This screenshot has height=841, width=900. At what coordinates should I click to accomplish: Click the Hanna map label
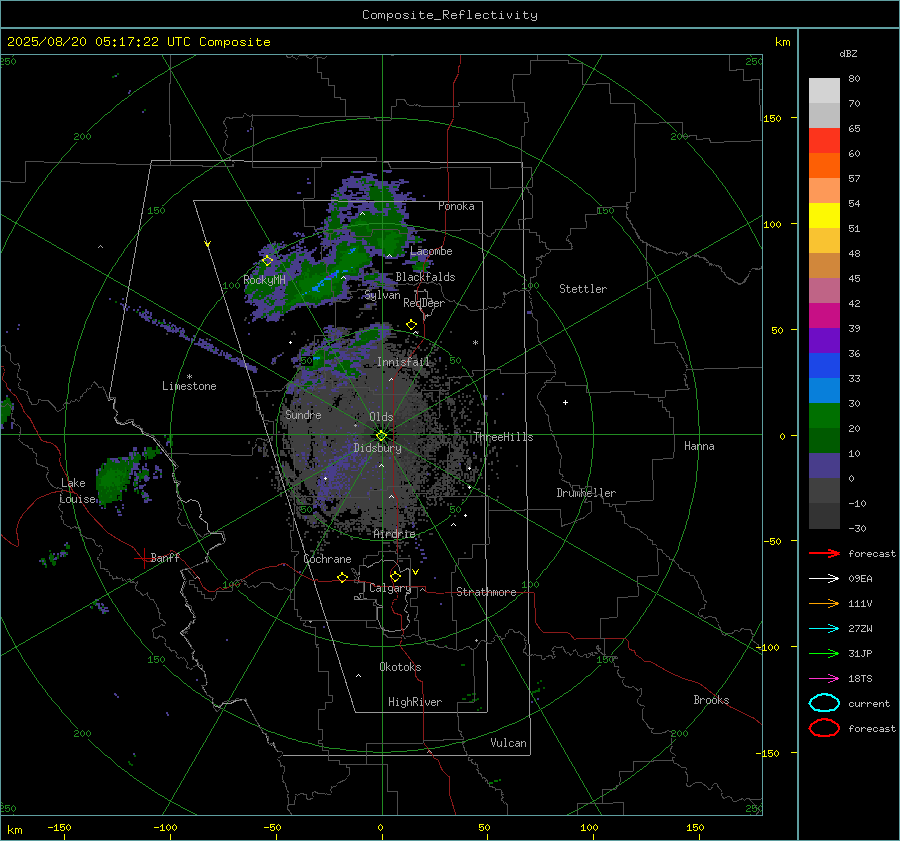tap(699, 446)
